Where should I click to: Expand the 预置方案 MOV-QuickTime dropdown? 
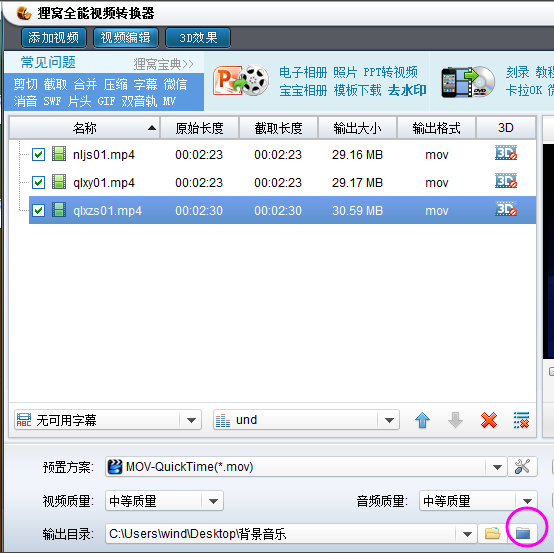point(497,467)
